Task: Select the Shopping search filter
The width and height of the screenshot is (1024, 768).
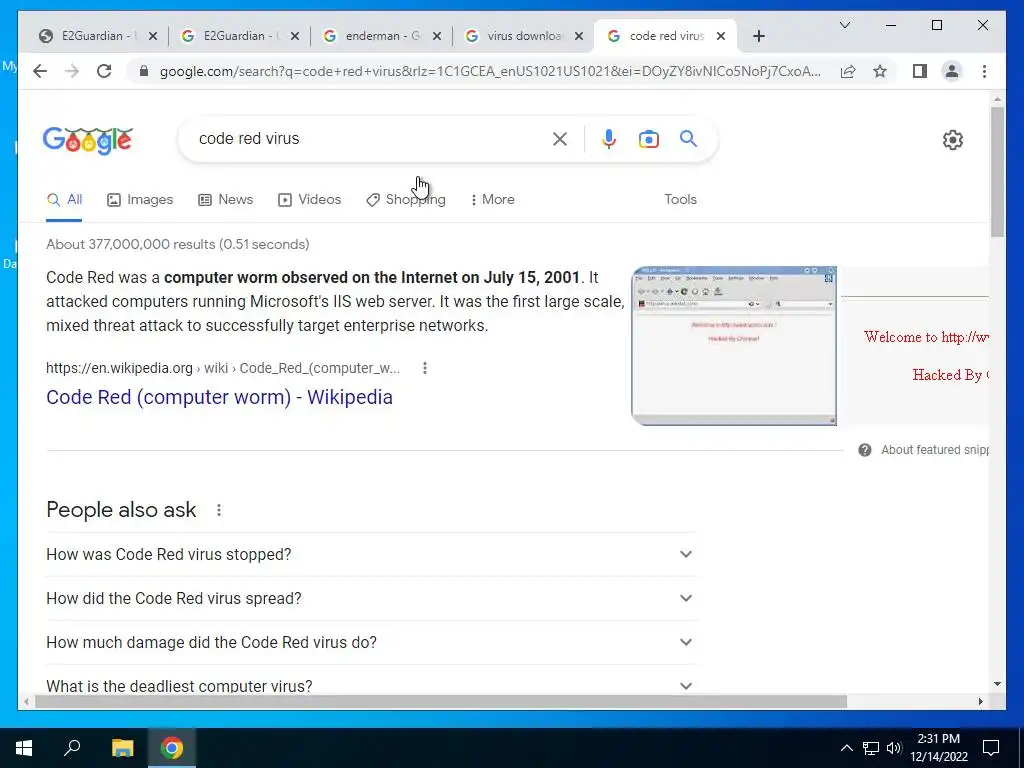Action: (x=406, y=199)
